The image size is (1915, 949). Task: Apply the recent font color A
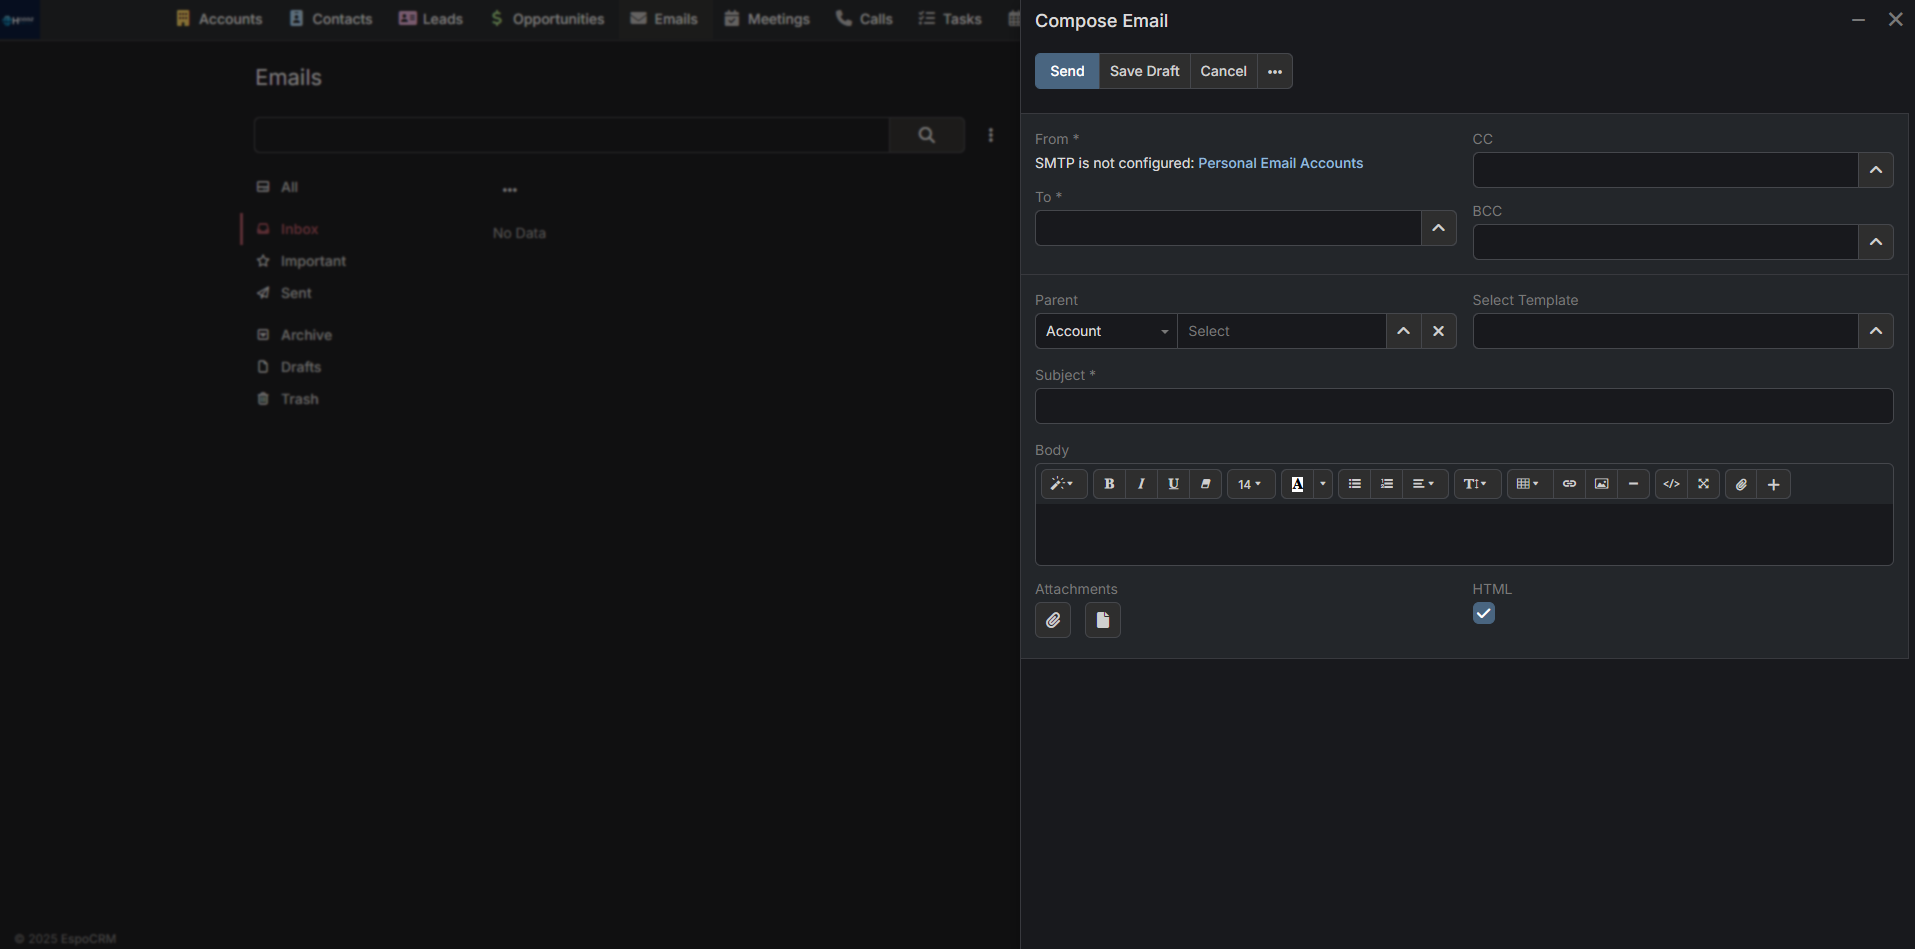(x=1297, y=484)
